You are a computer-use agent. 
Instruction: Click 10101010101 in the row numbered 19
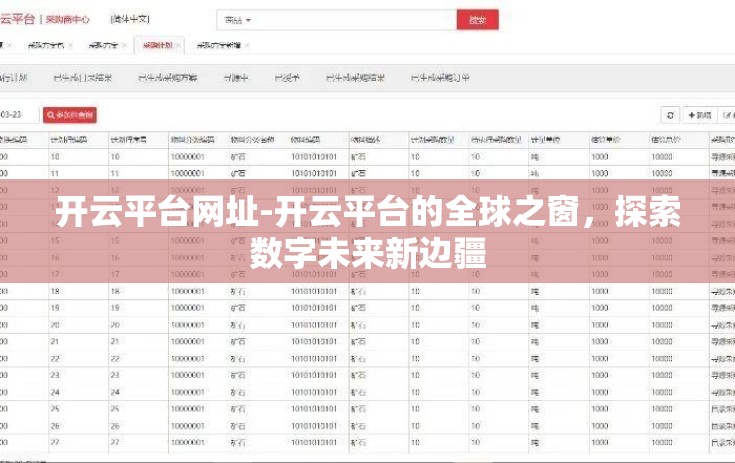[x=314, y=308]
